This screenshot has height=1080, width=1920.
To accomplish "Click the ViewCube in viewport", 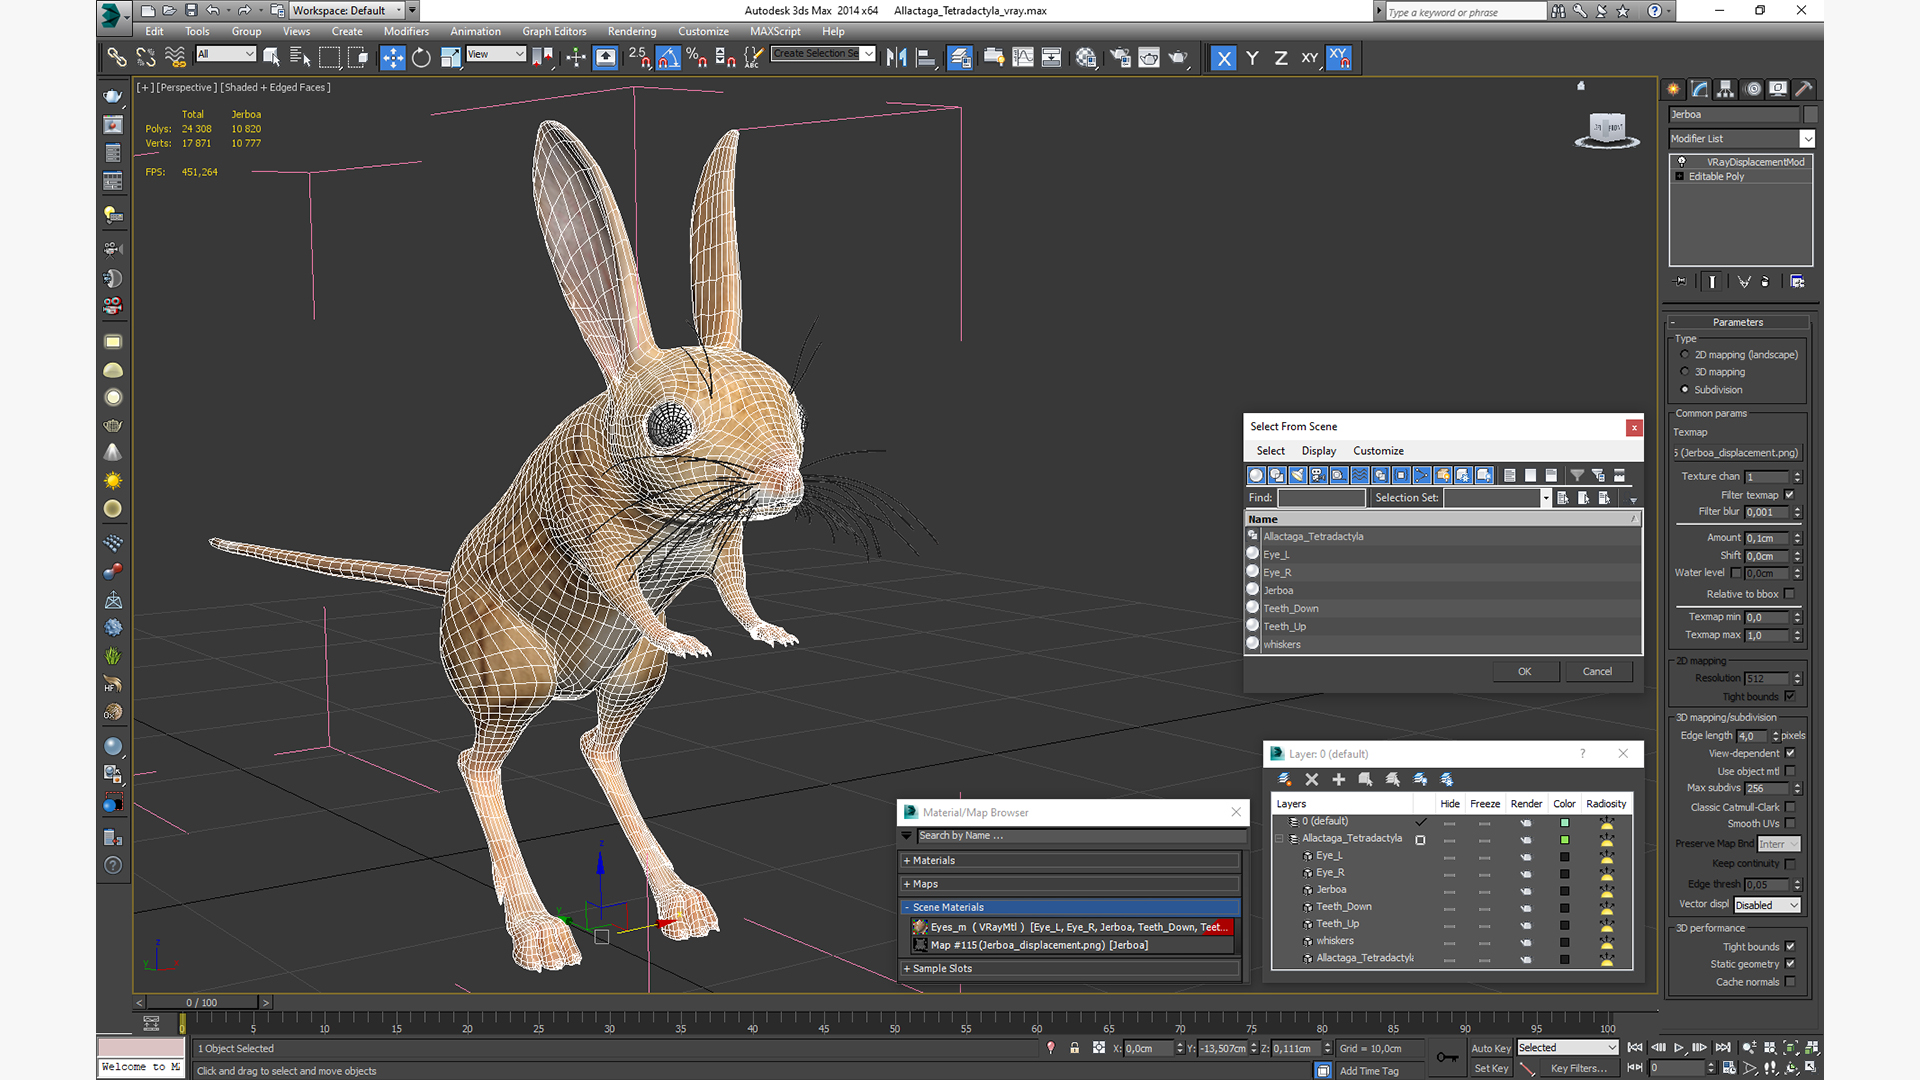I will (1607, 129).
